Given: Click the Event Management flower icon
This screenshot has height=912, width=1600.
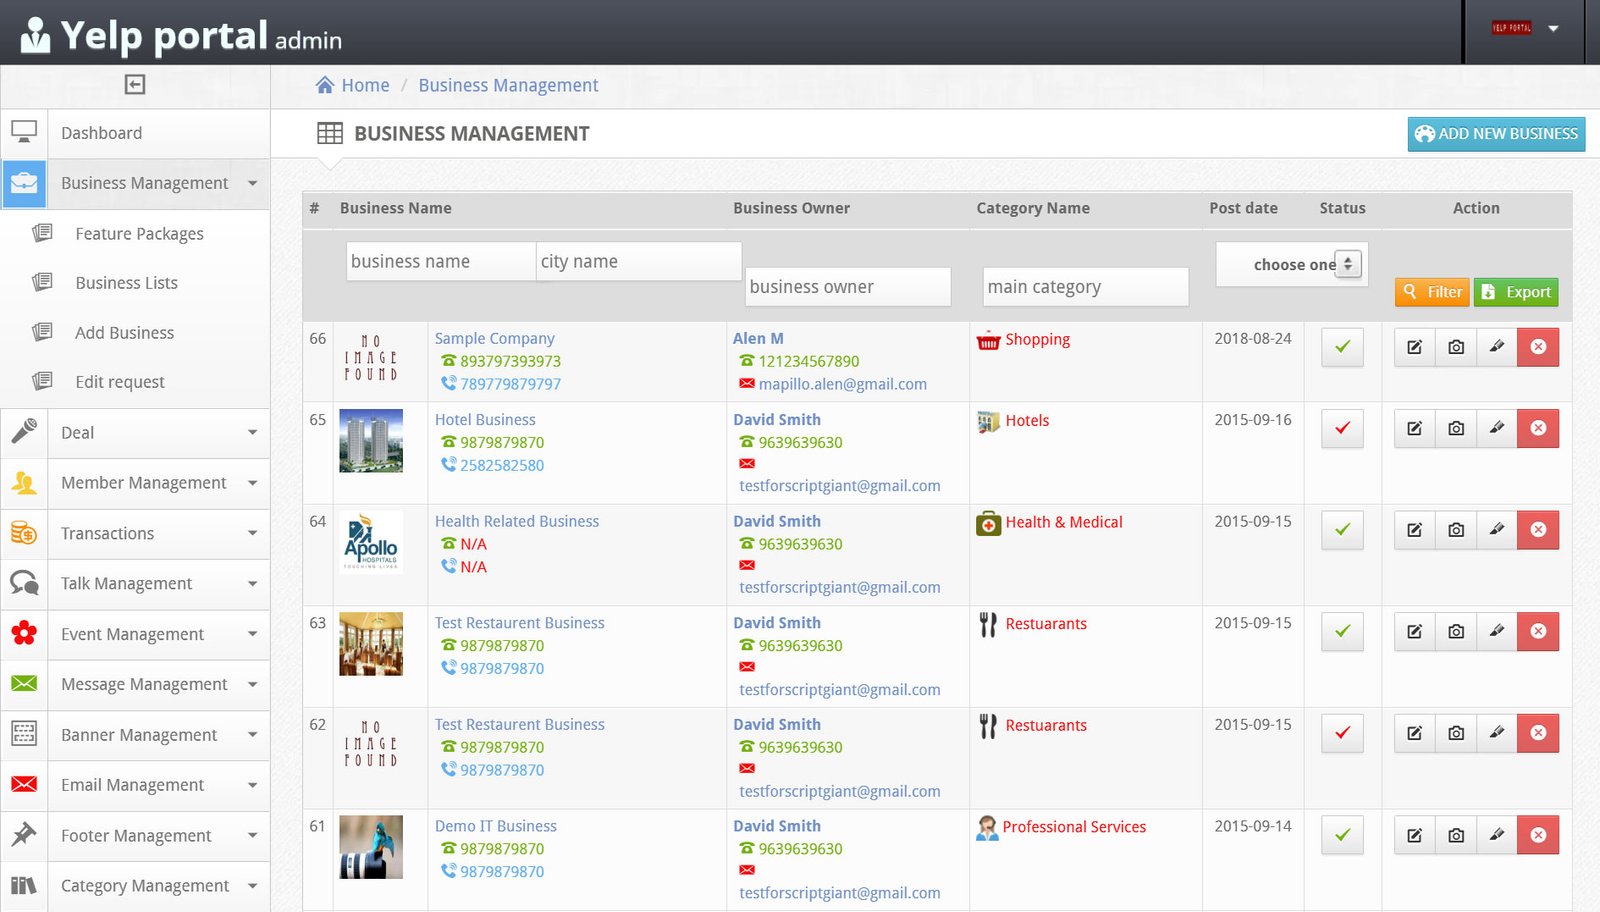Looking at the screenshot, I should [x=24, y=633].
